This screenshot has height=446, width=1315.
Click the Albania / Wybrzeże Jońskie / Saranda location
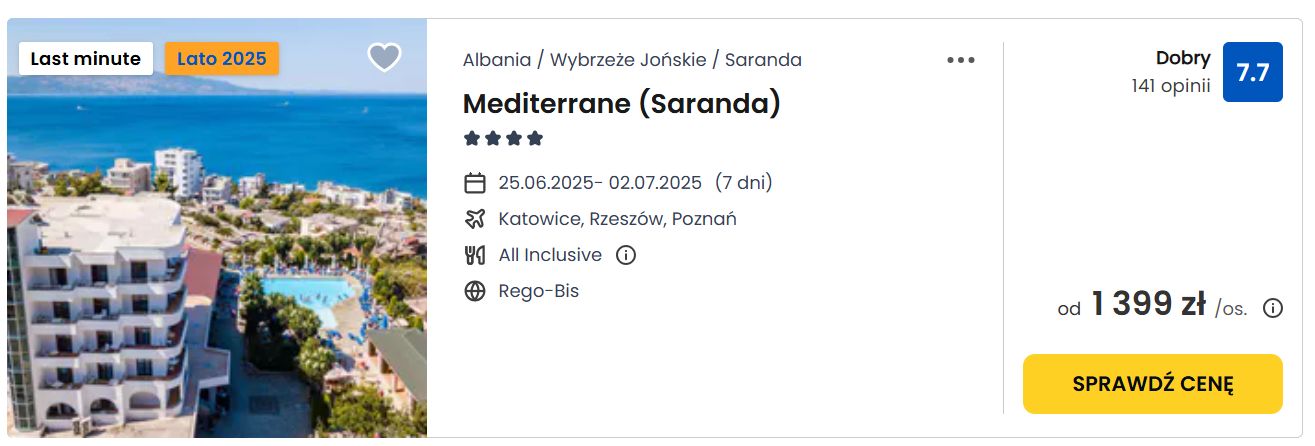[632, 60]
